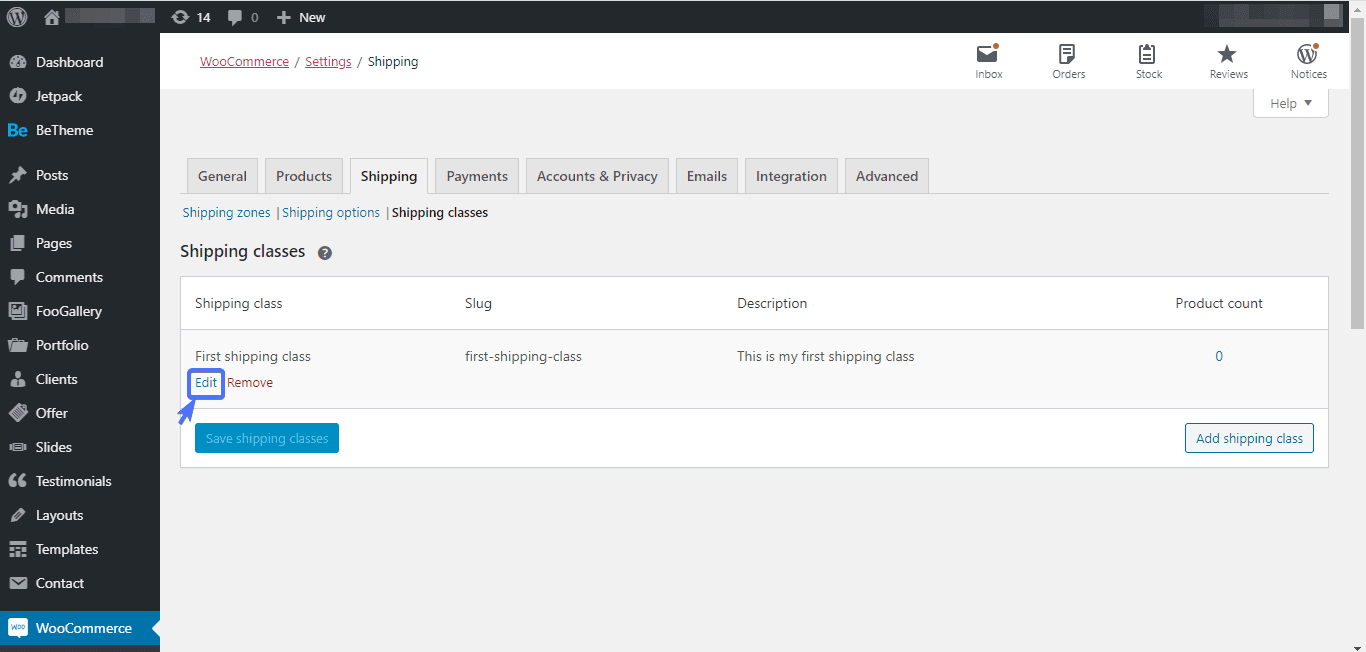Click Save shipping classes button
Screen dimensions: 1366x652
pos(267,438)
